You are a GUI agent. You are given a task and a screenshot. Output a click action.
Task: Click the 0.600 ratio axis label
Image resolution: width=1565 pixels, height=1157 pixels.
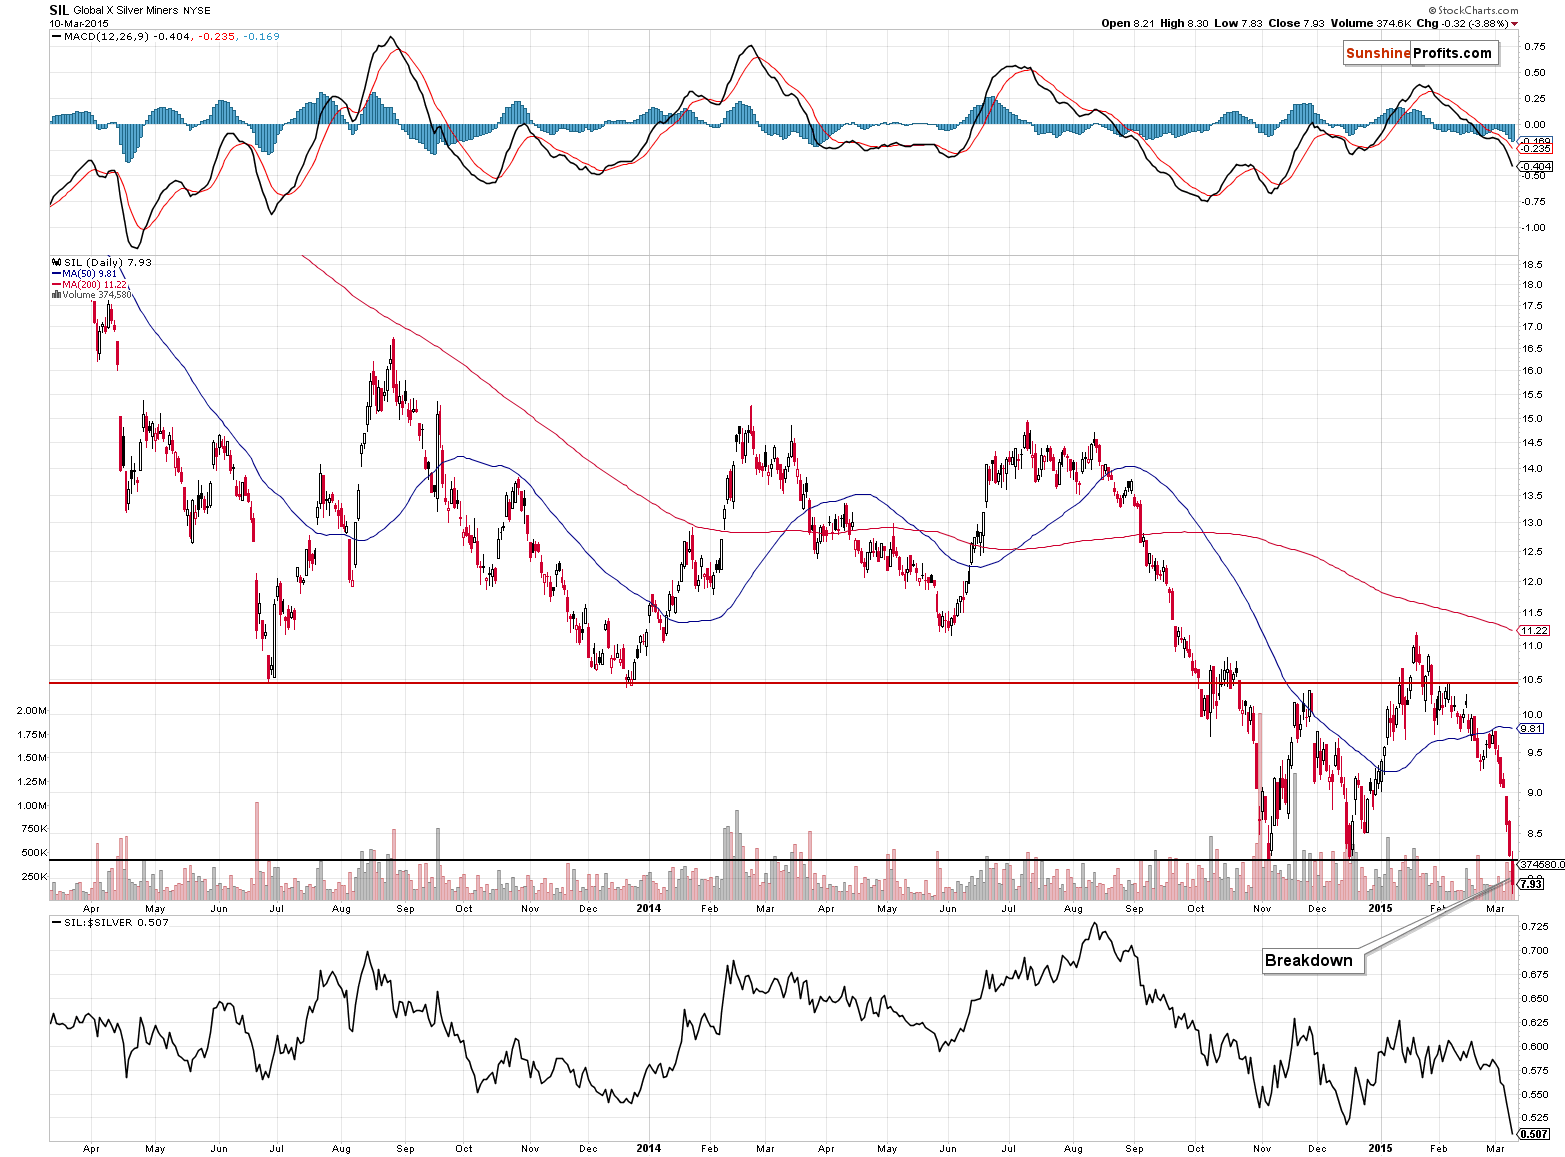pos(1535,1047)
